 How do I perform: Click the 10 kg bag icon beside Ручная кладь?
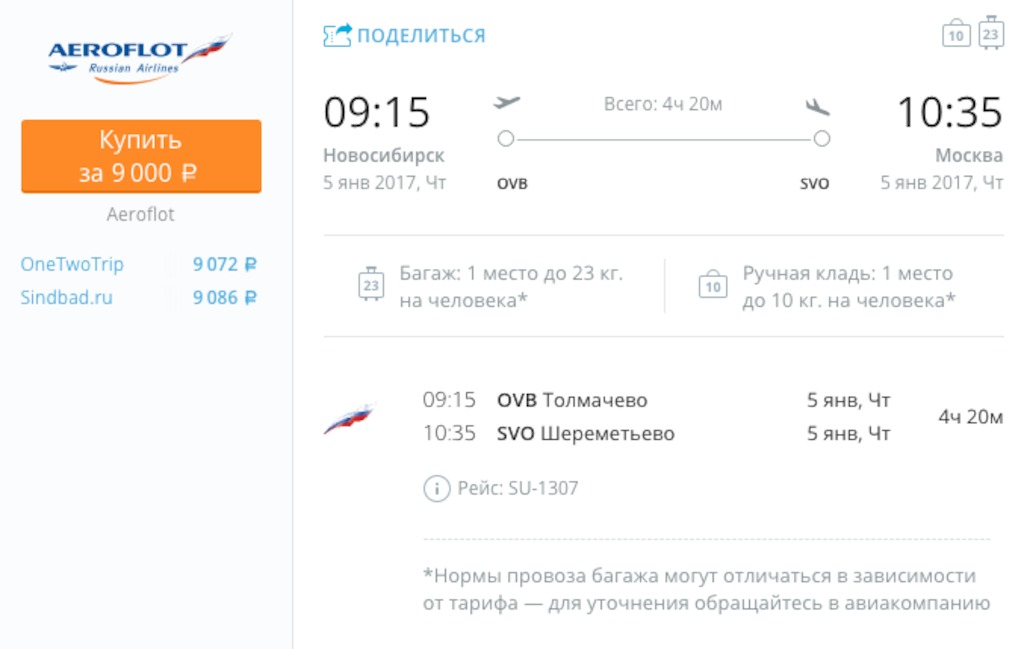pyautogui.click(x=712, y=285)
